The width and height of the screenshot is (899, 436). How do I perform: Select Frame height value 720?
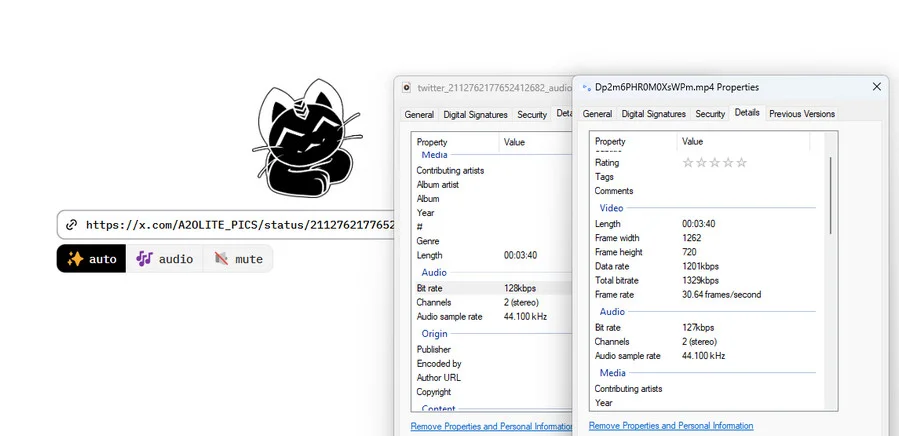pos(689,252)
